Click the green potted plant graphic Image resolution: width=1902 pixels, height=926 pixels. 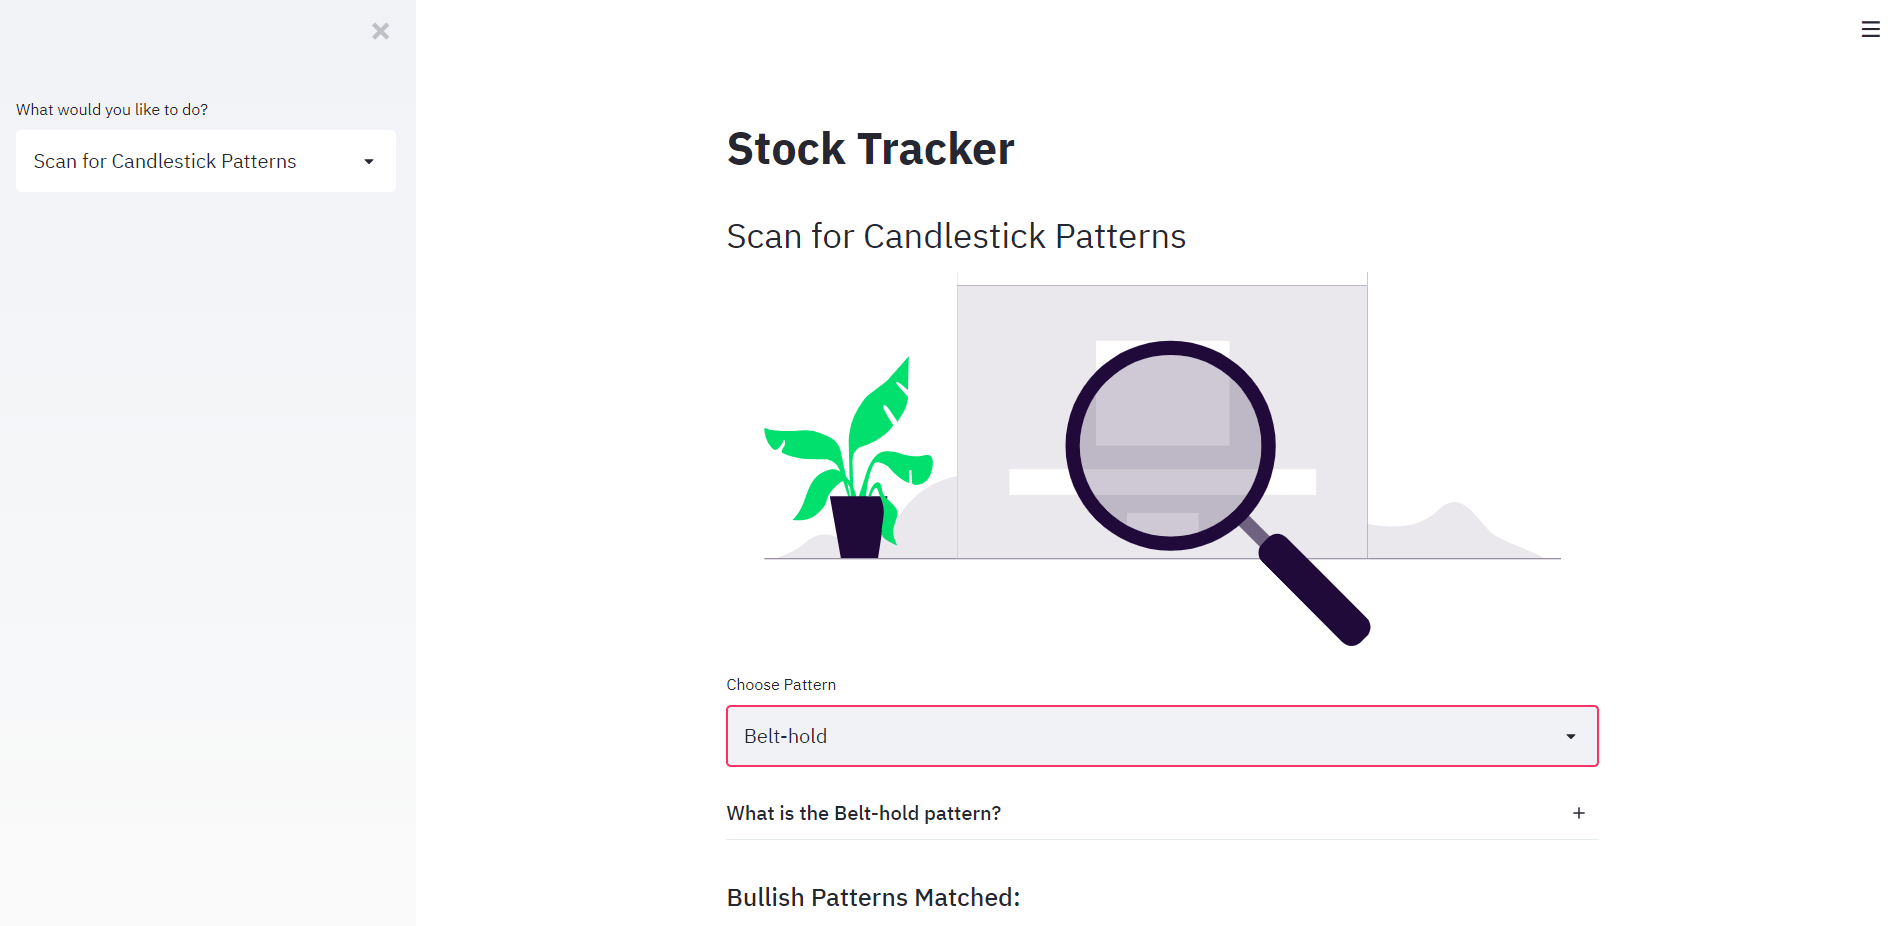click(848, 457)
